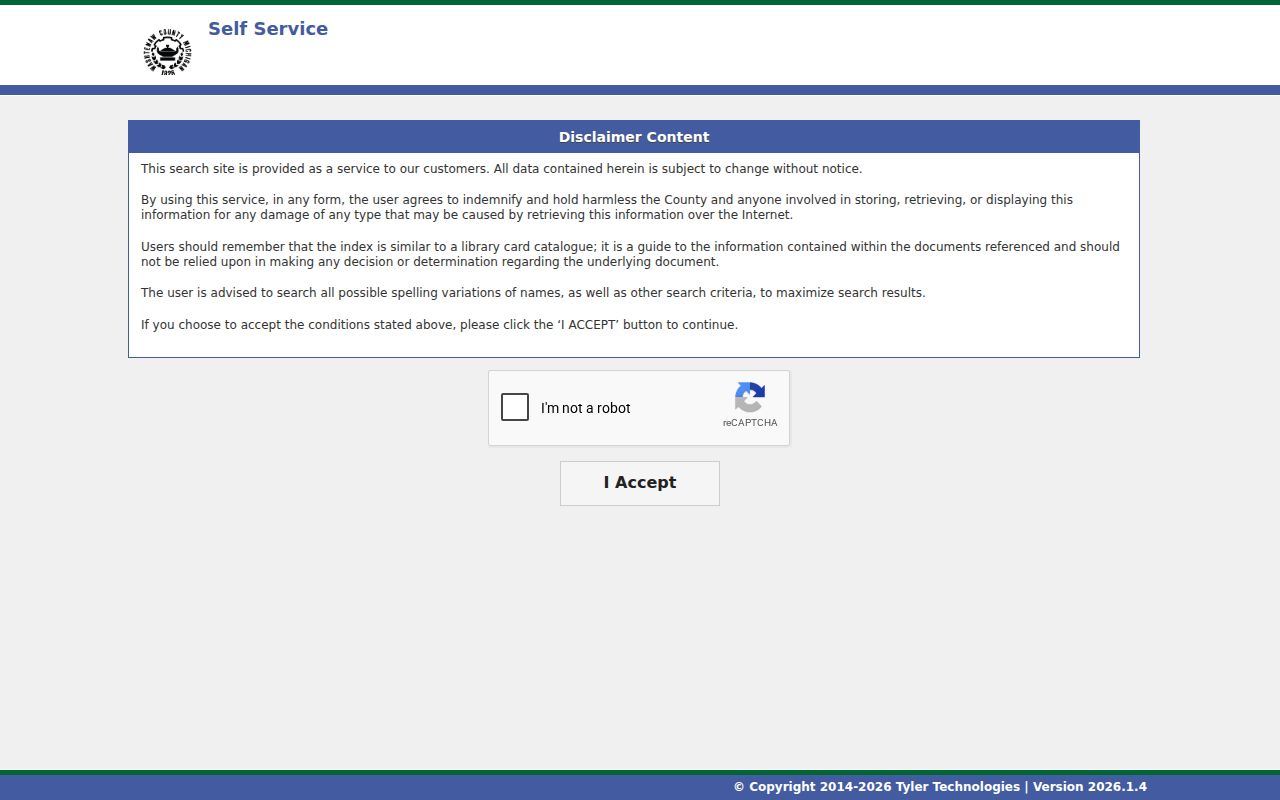Image resolution: width=1280 pixels, height=800 pixels.
Task: Click the Self Service heading
Action: pyautogui.click(x=268, y=29)
